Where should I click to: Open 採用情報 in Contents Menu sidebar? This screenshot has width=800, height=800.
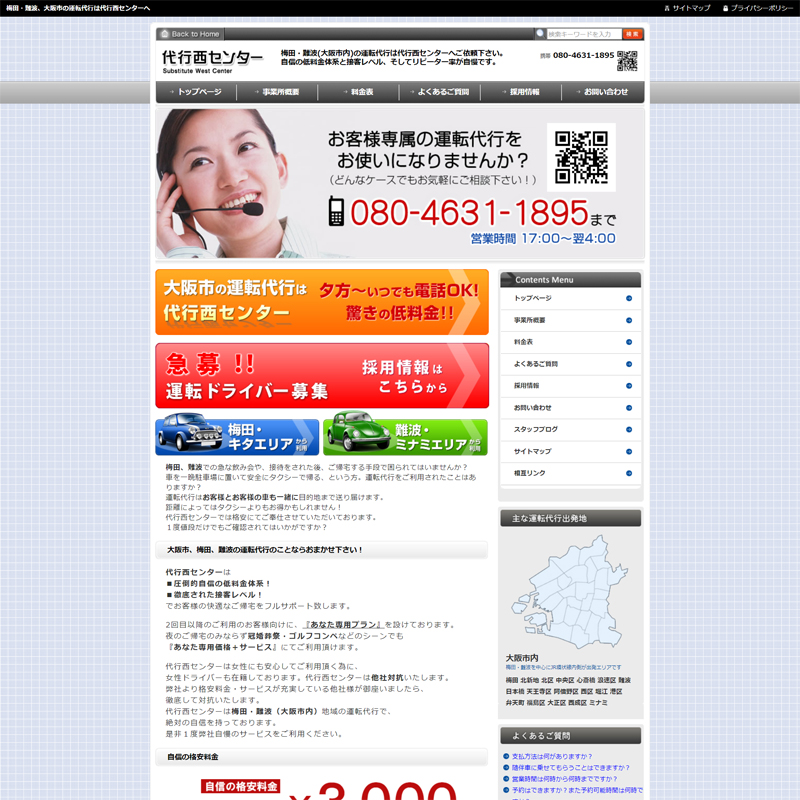(570, 386)
